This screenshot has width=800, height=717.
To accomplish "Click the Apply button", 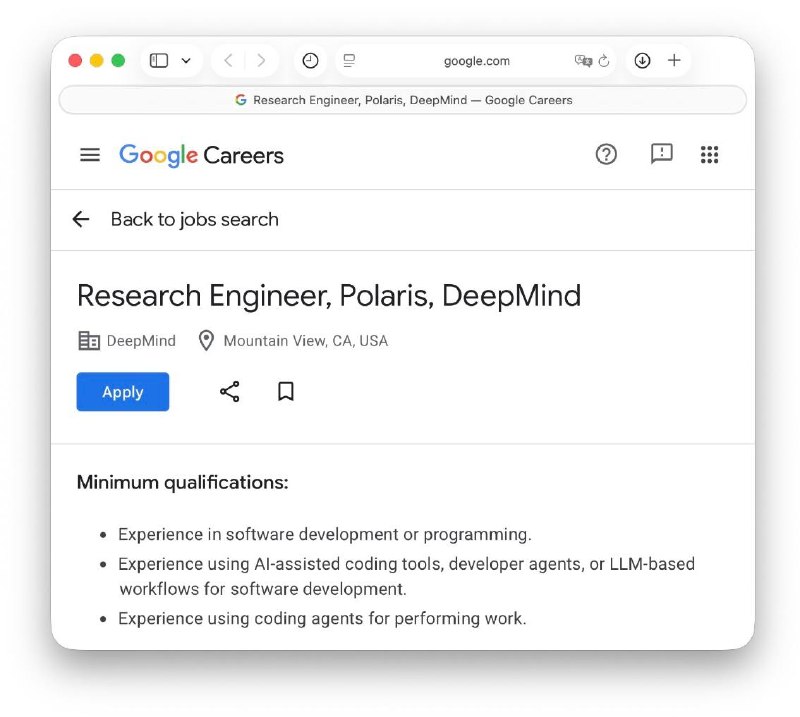I will click(x=123, y=391).
